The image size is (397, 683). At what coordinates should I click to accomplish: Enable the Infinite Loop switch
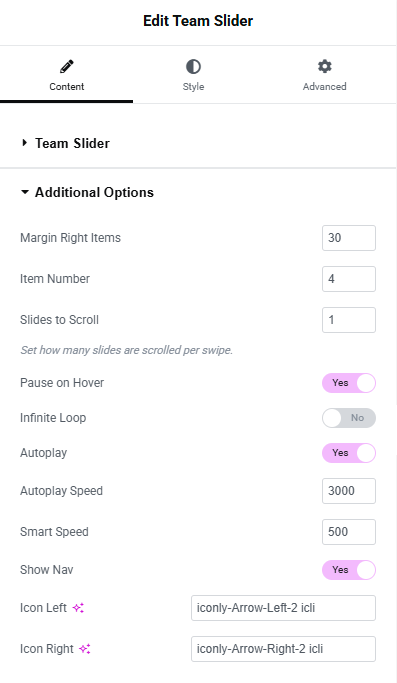(x=349, y=418)
